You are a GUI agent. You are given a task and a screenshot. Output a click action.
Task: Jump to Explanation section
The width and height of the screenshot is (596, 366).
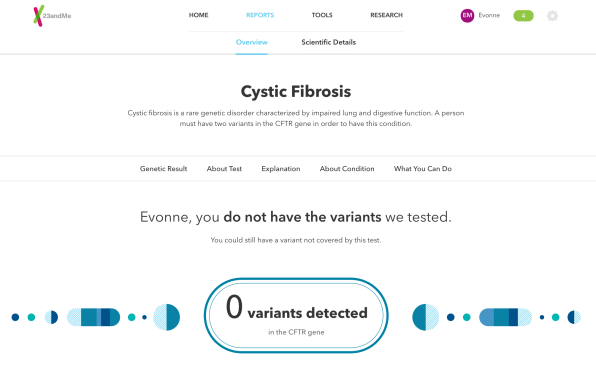[281, 169]
